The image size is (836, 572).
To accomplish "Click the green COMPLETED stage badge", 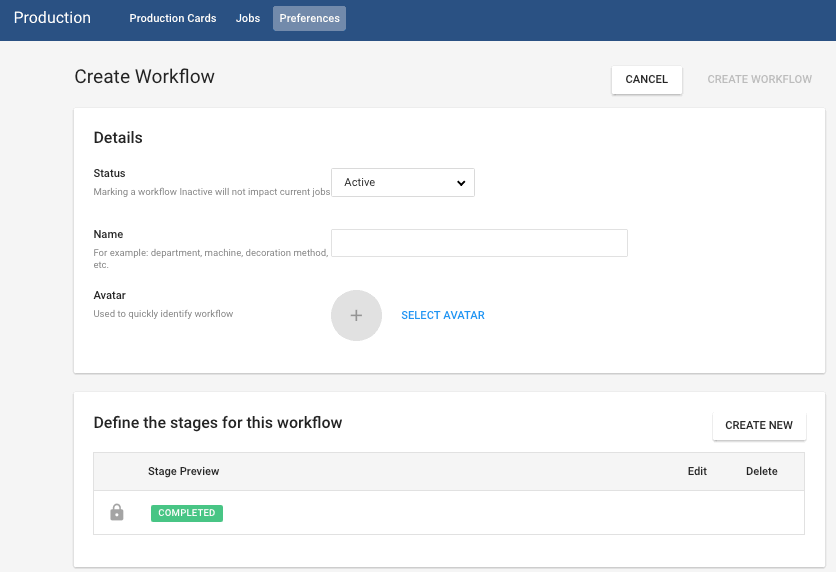I will click(x=187, y=513).
